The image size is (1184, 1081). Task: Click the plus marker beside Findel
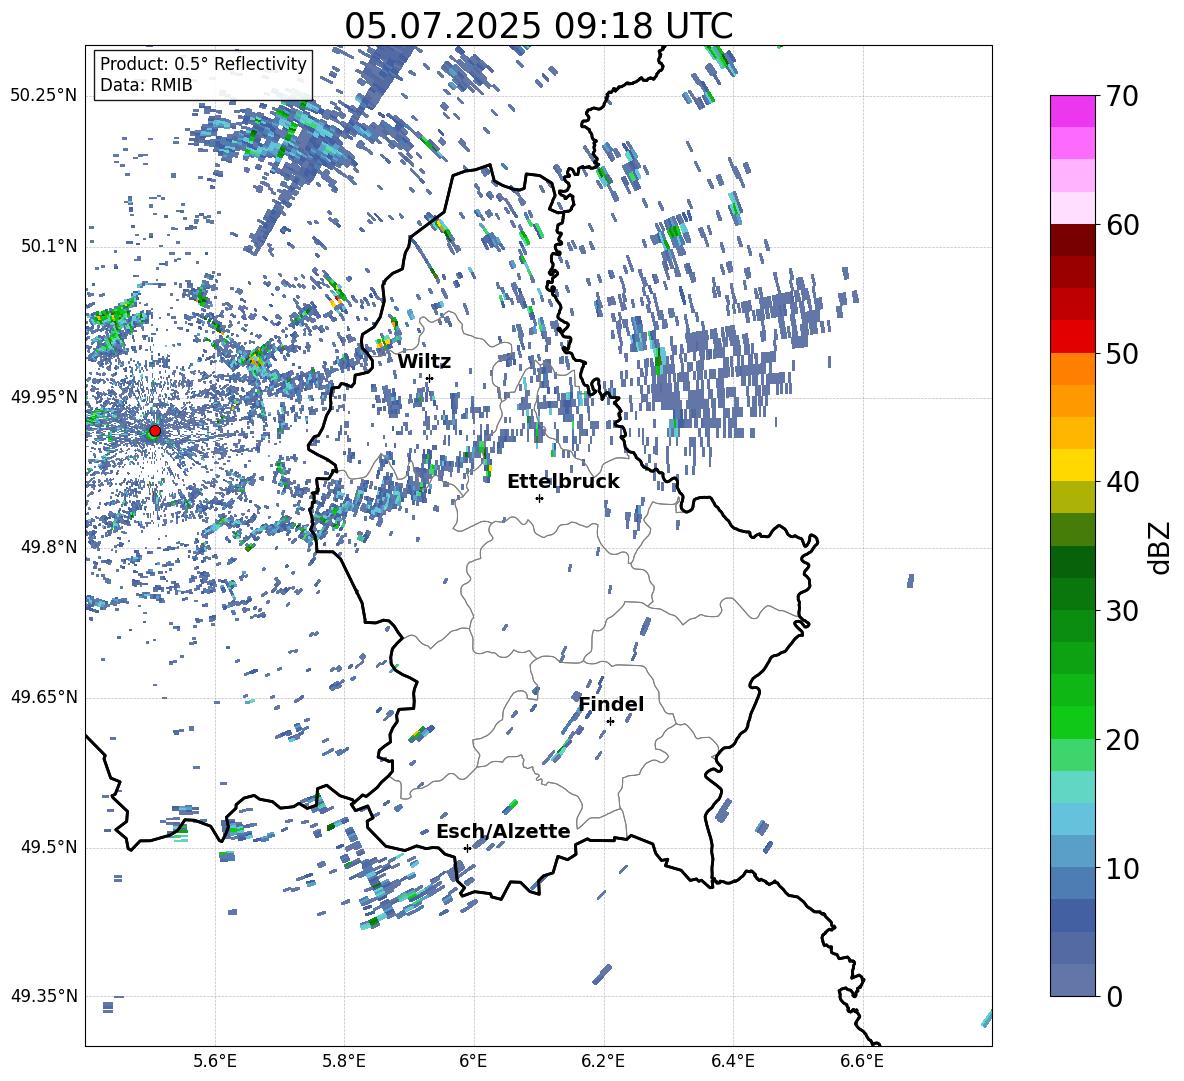(x=610, y=721)
